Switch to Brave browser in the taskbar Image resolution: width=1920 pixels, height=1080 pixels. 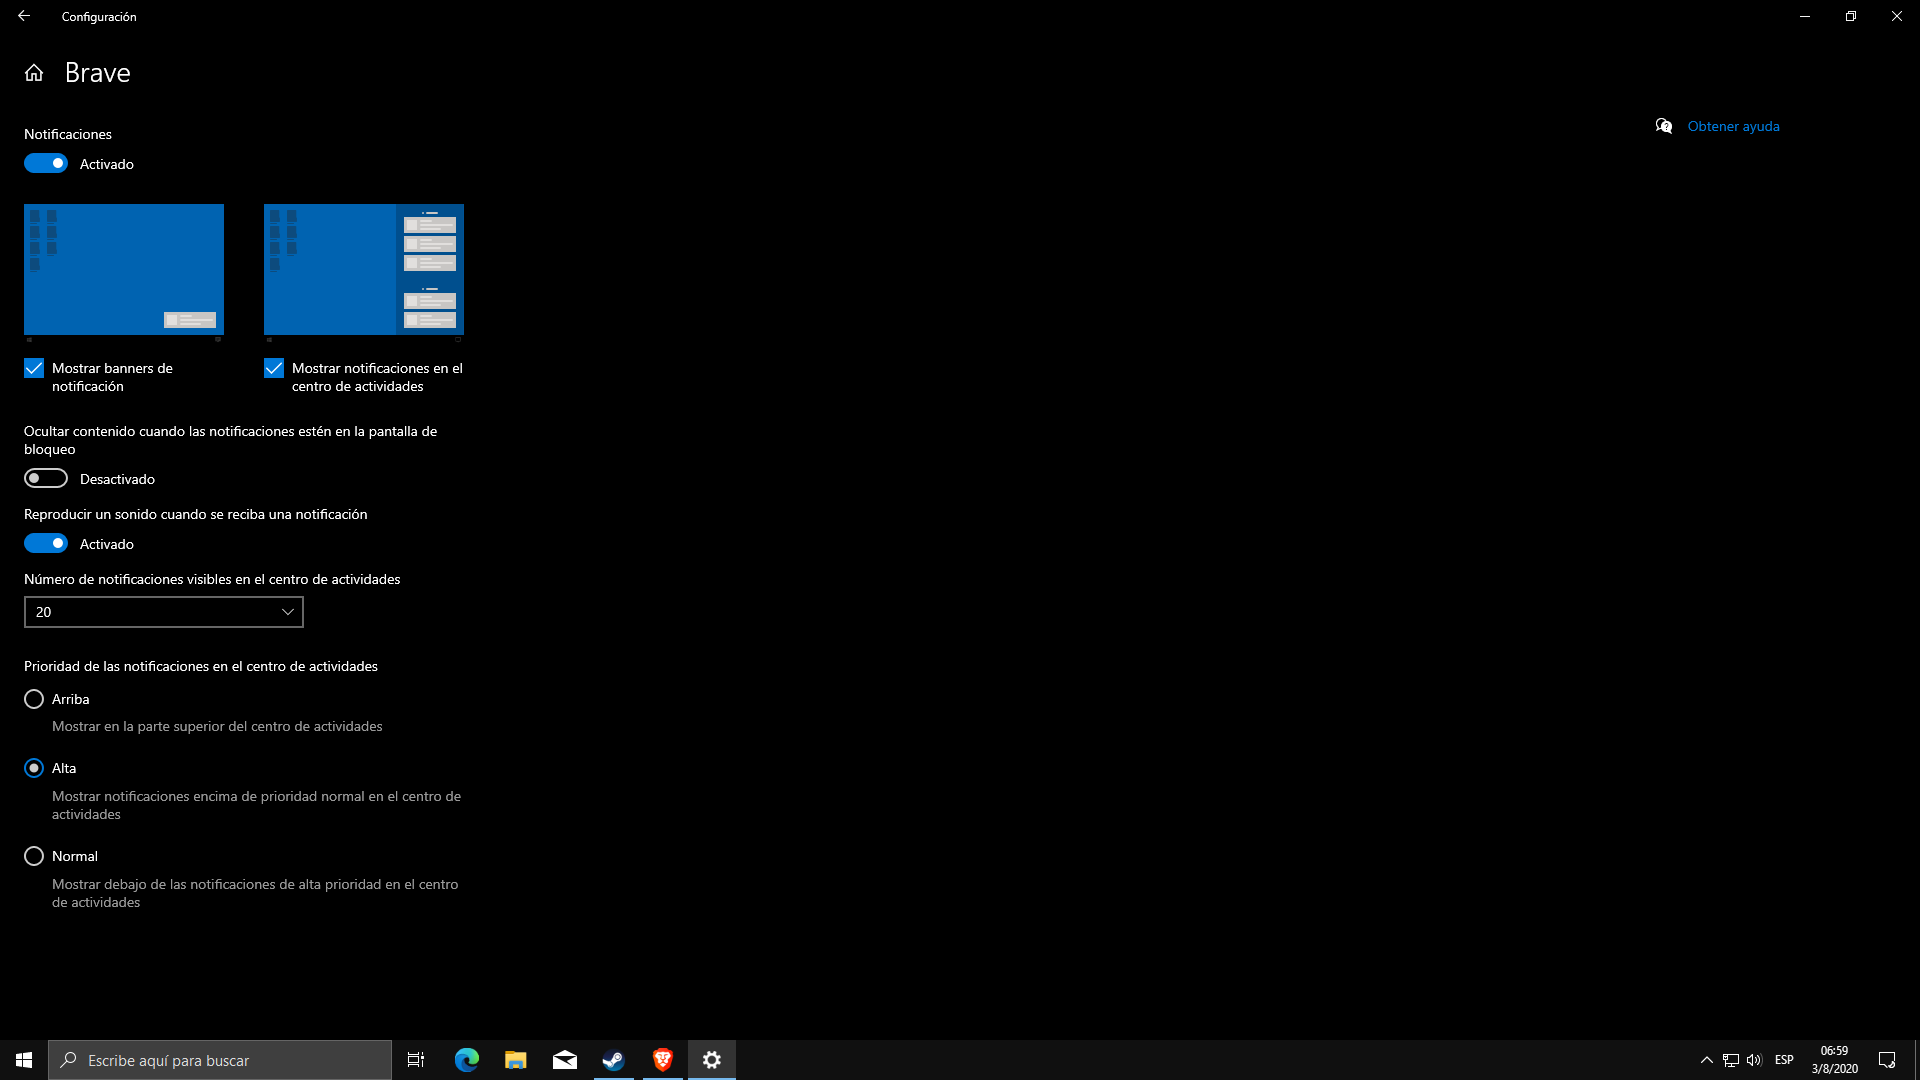point(663,1060)
